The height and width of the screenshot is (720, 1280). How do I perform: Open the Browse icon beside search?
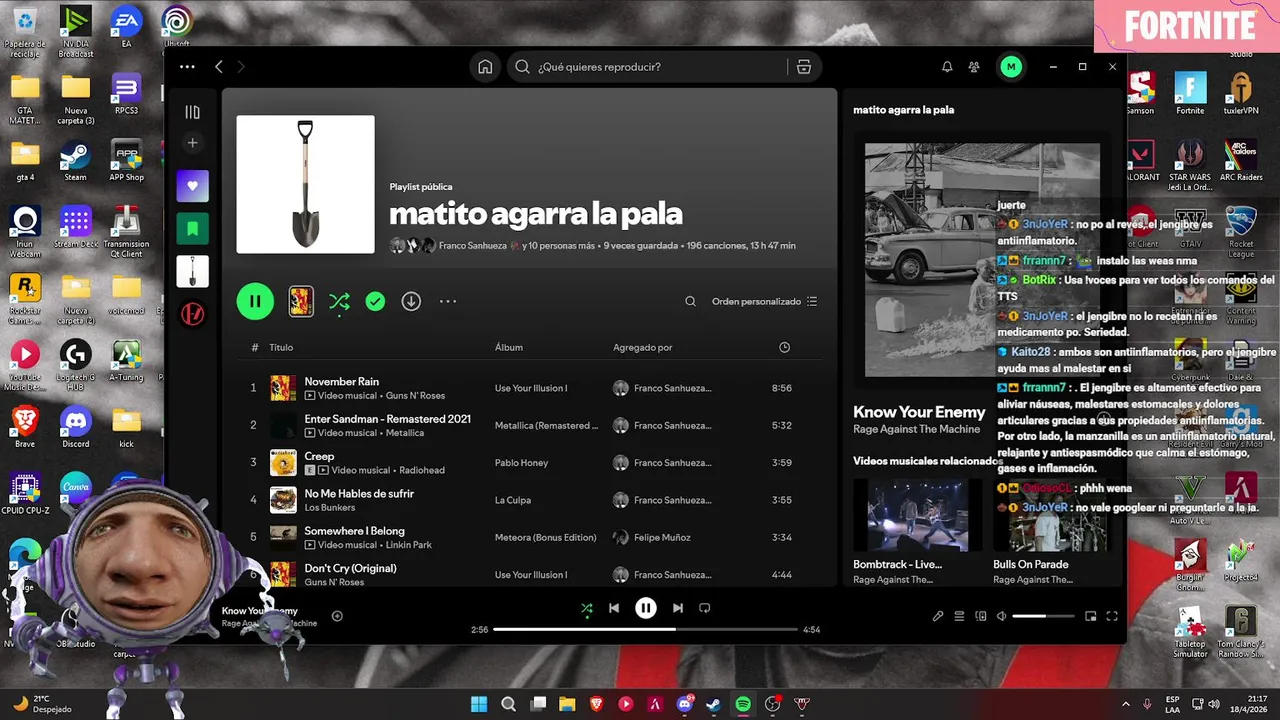804,67
